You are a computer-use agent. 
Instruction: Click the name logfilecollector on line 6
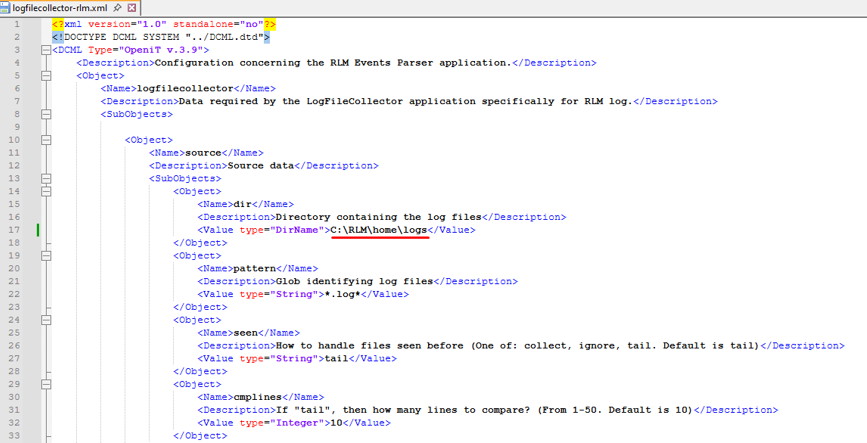click(185, 88)
